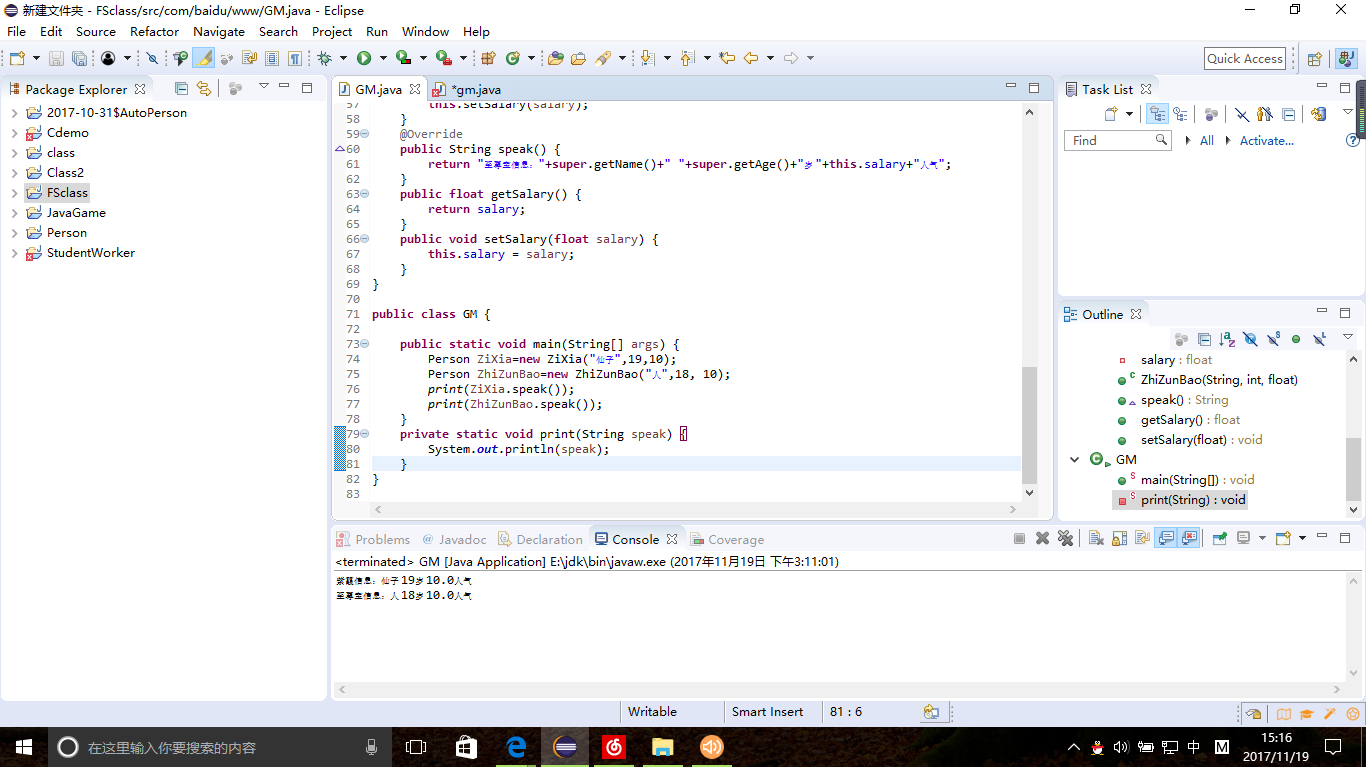The width and height of the screenshot is (1366, 767).
Task: Click the Quick Access search box
Action: click(1245, 59)
